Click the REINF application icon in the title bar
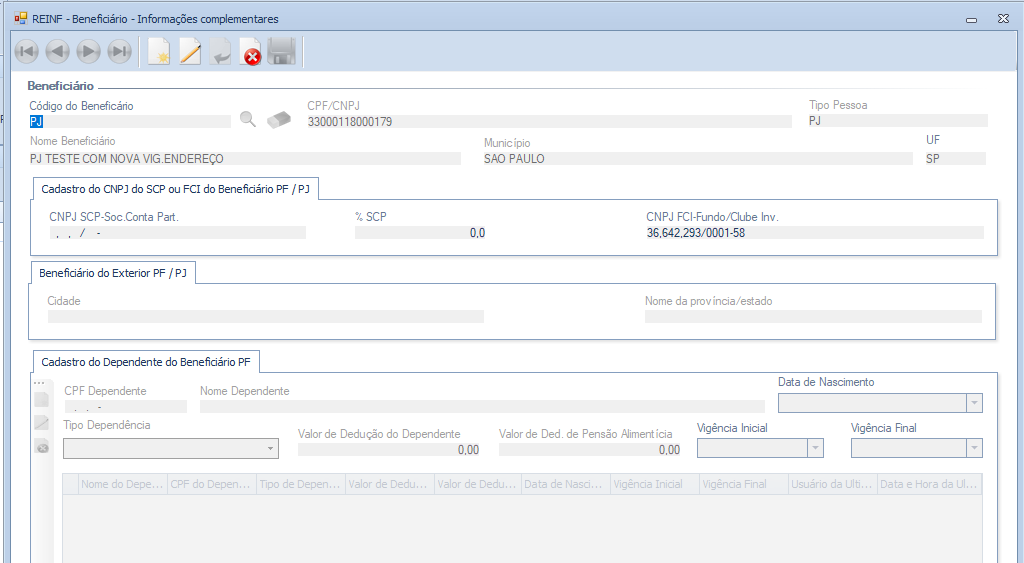This screenshot has height=563, width=1024. (x=21, y=18)
